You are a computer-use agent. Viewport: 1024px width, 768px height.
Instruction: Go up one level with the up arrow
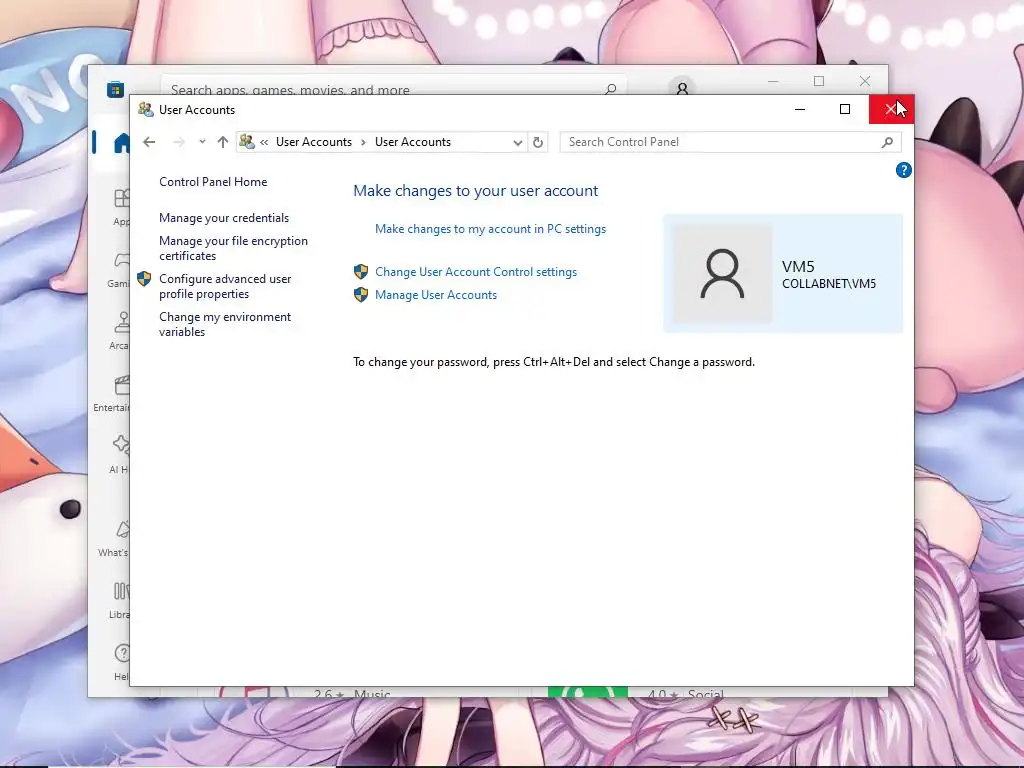coord(223,142)
